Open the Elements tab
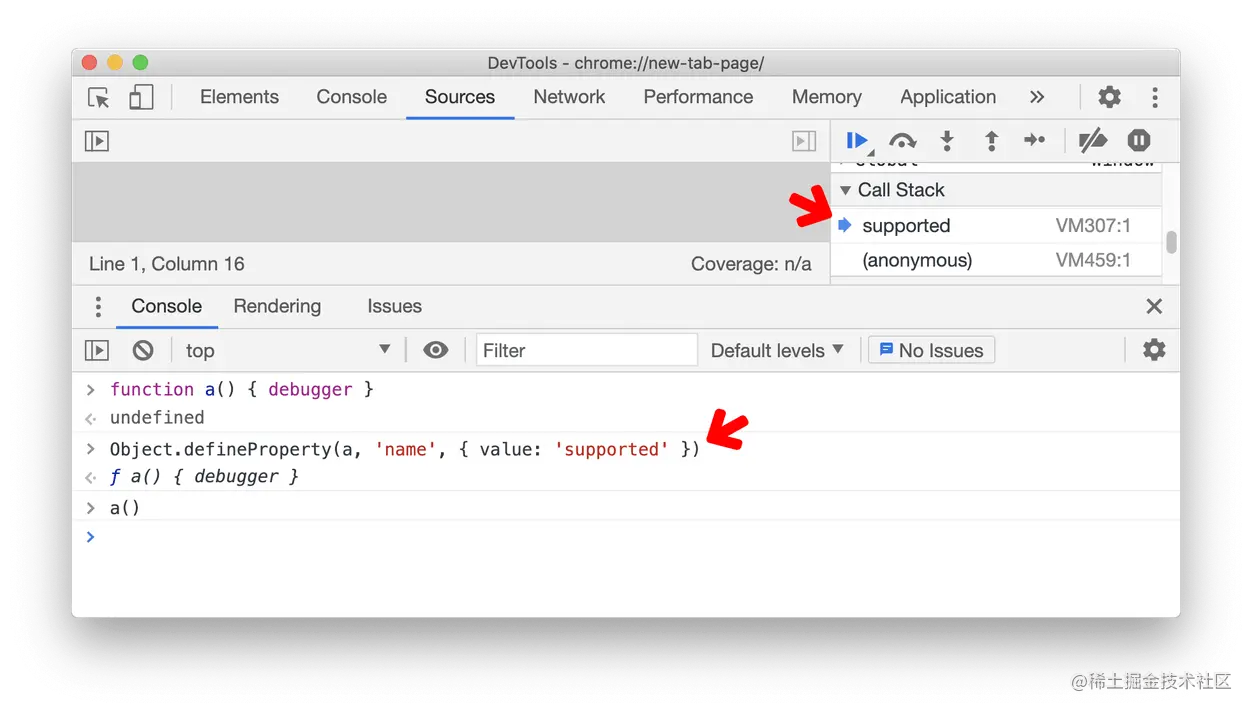 [x=239, y=97]
